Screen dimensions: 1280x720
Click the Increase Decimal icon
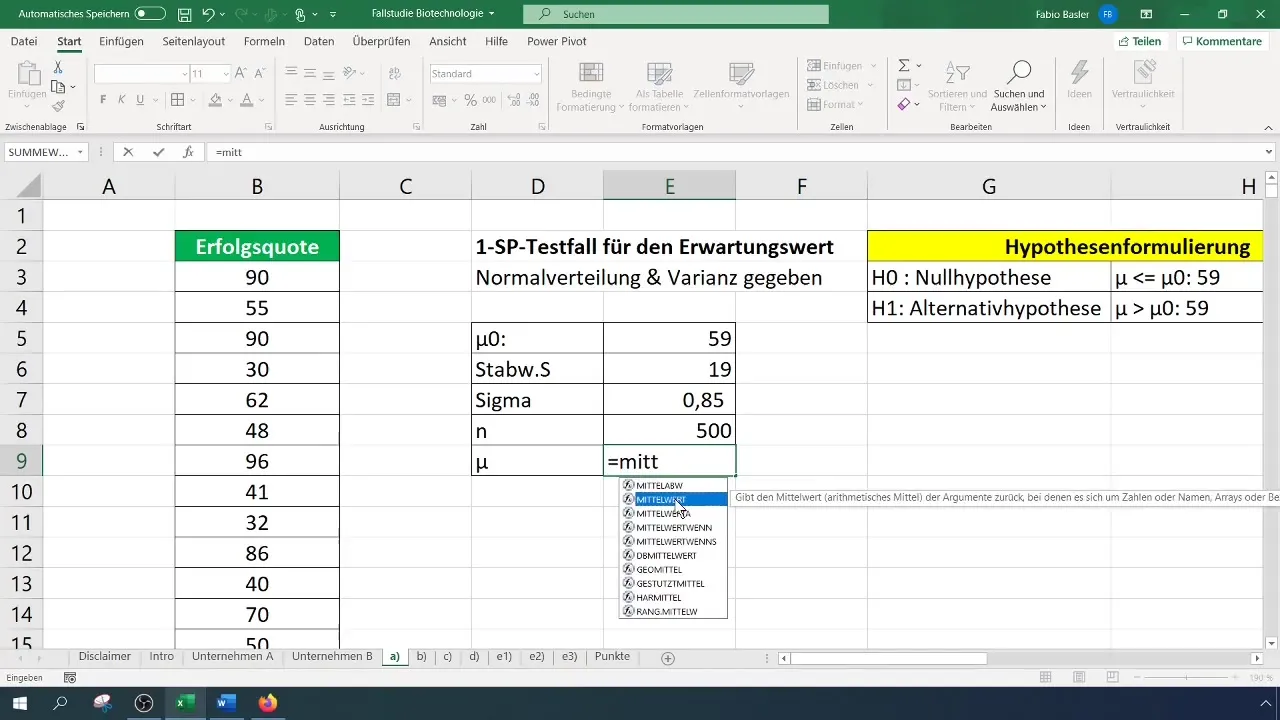point(513,100)
